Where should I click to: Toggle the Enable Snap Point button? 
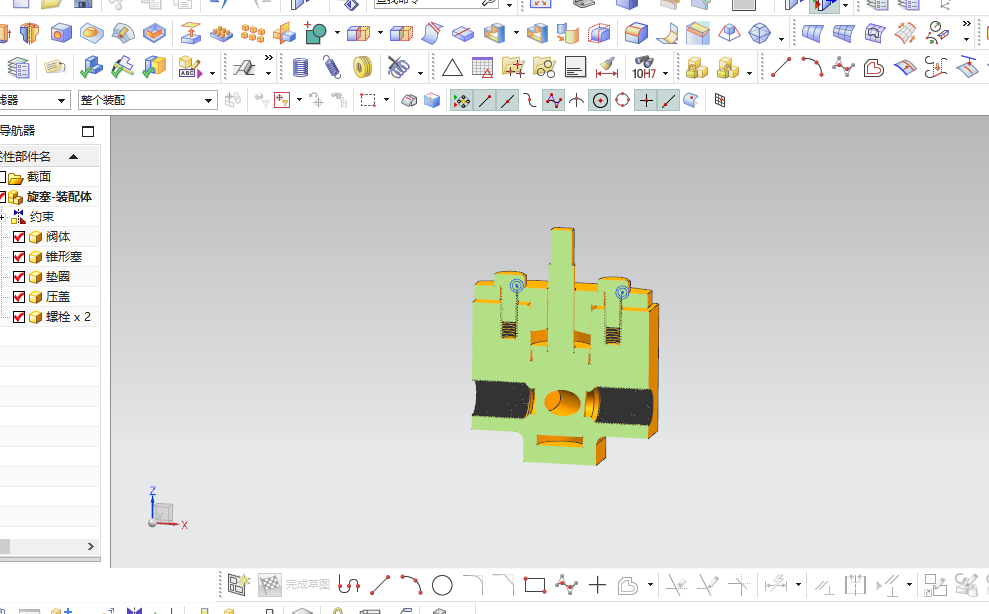[x=462, y=100]
